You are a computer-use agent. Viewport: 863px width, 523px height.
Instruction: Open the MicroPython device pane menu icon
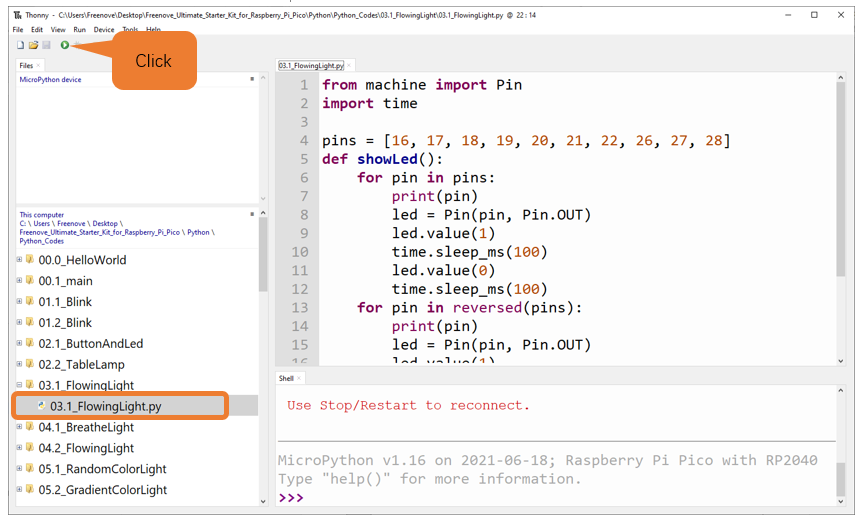pyautogui.click(x=252, y=79)
